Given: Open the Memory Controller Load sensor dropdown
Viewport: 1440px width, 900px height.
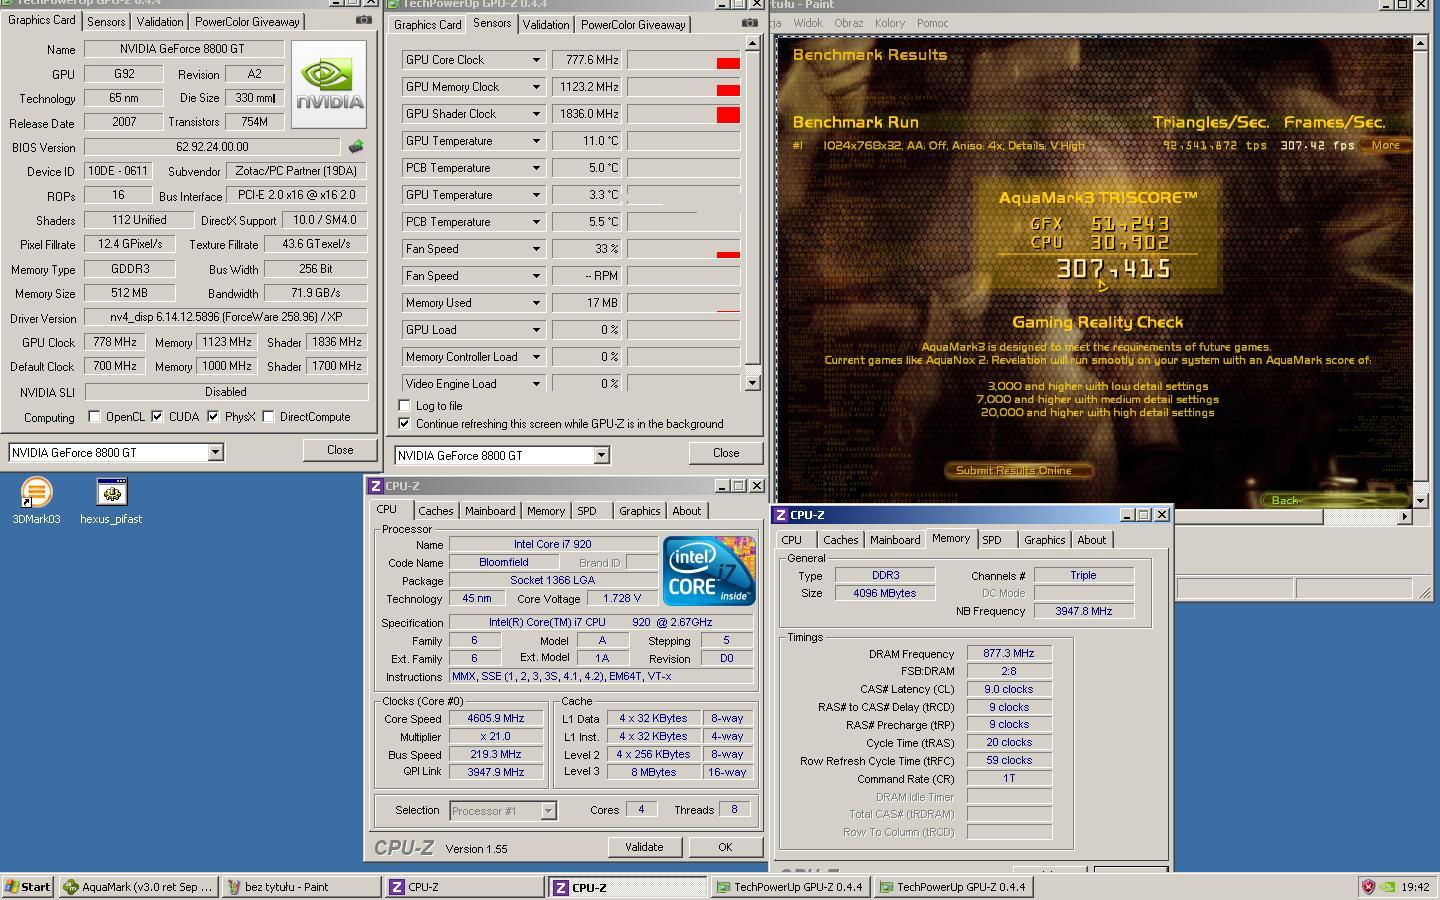Looking at the screenshot, I should tap(536, 357).
